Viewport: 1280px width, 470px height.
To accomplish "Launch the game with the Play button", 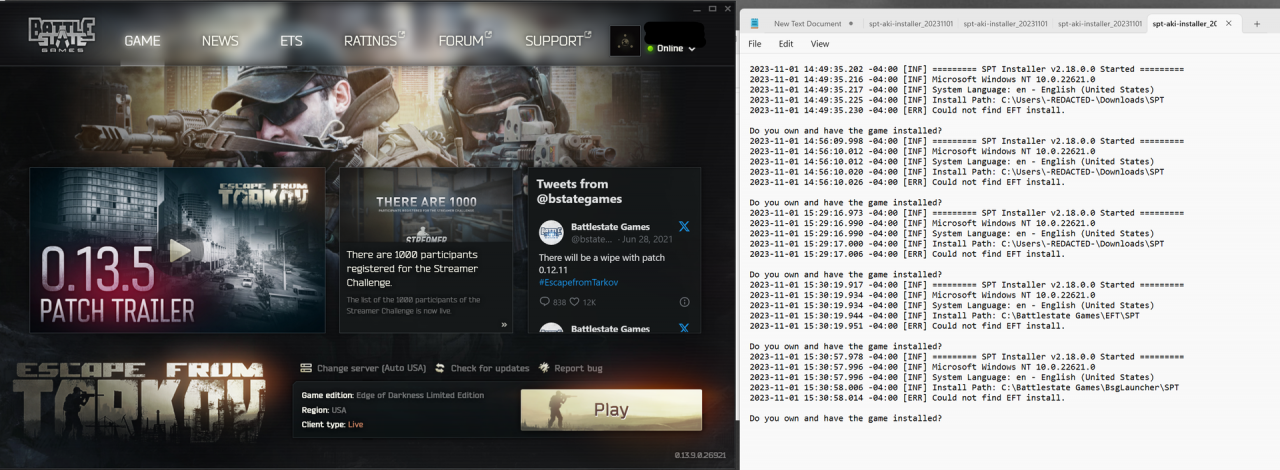I will [611, 410].
